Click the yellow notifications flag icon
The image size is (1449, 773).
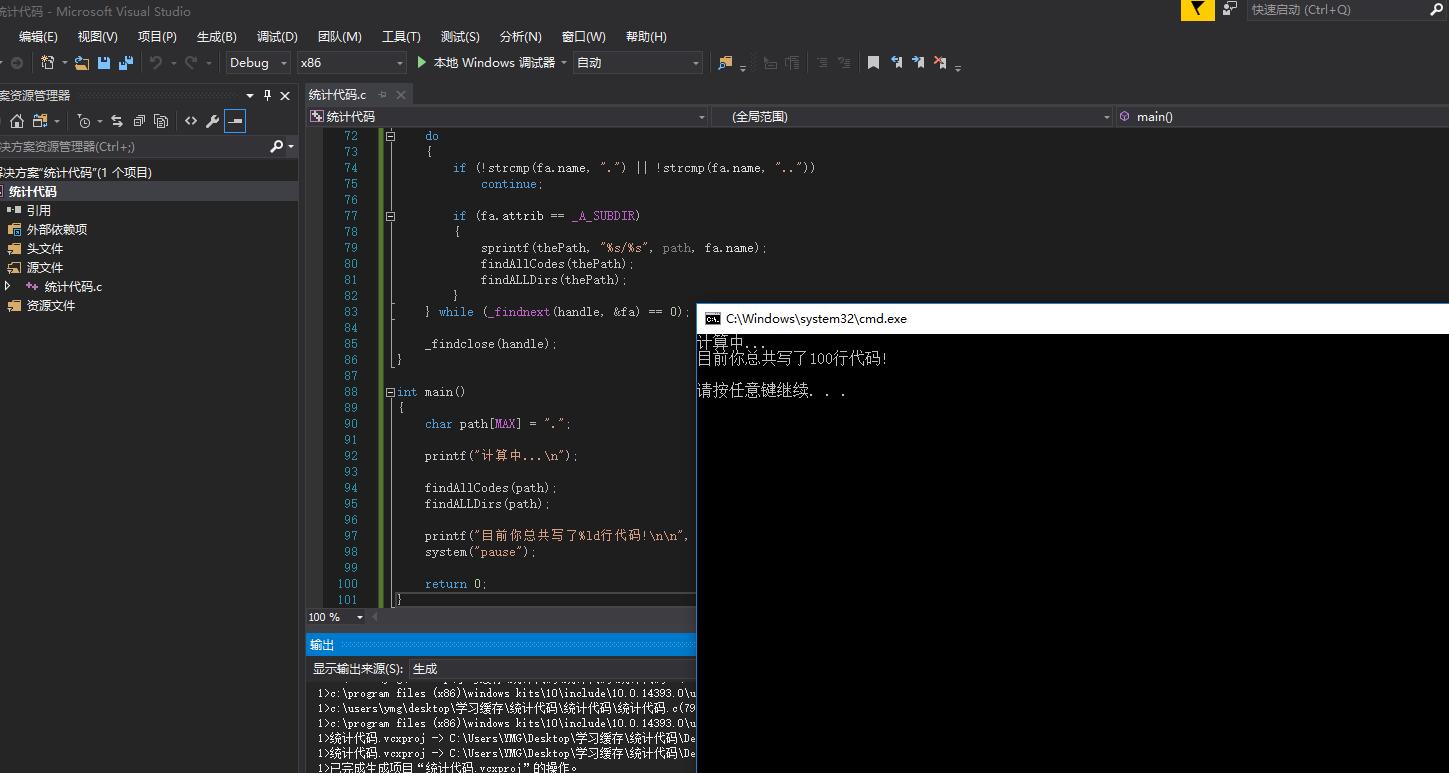tap(1197, 10)
